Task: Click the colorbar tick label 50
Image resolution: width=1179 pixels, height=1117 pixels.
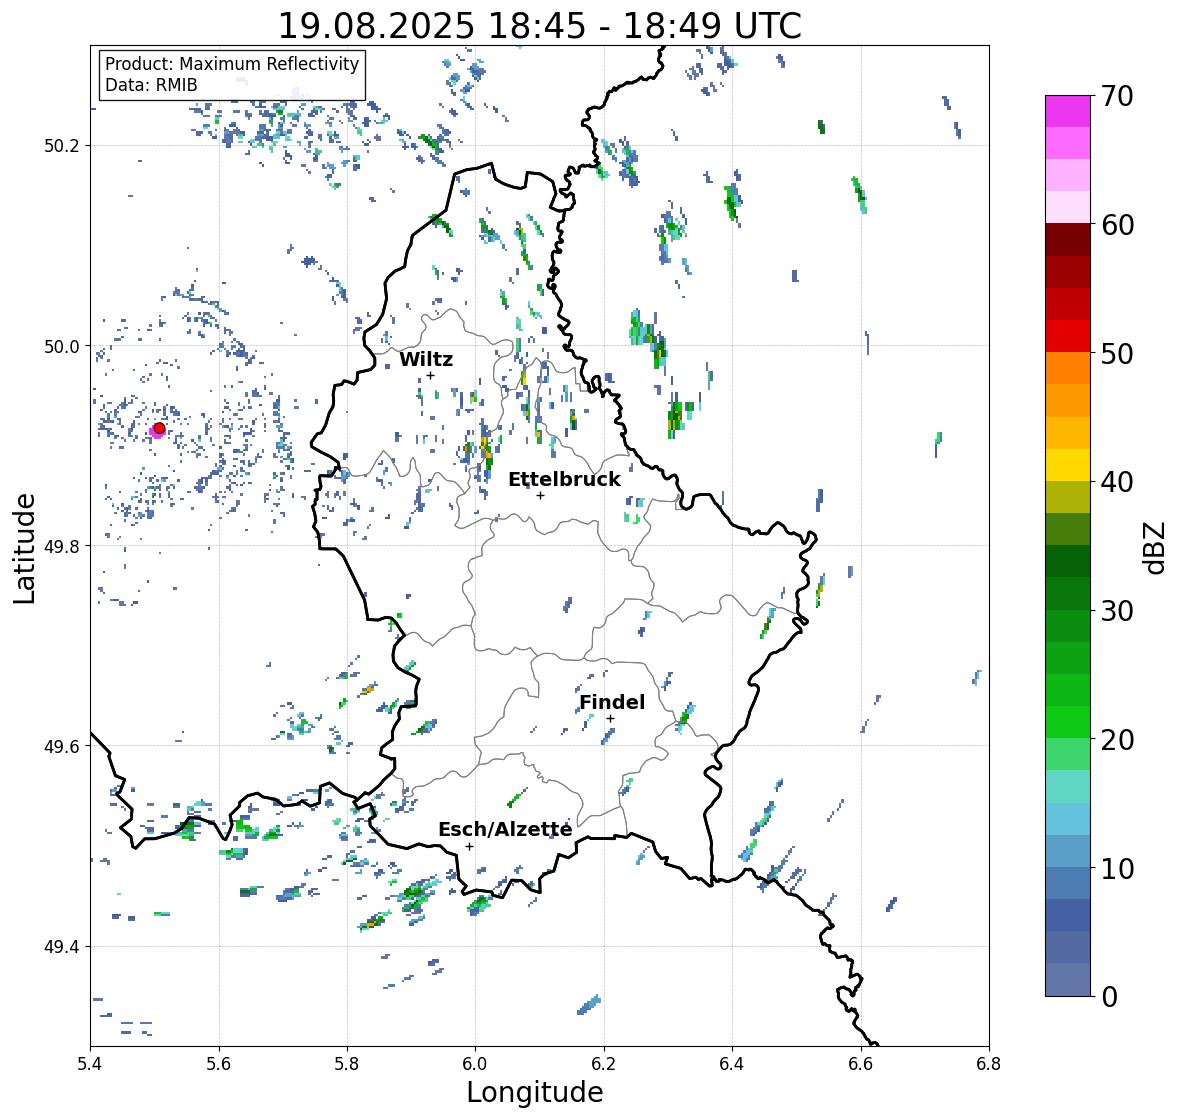Action: 1117,353
